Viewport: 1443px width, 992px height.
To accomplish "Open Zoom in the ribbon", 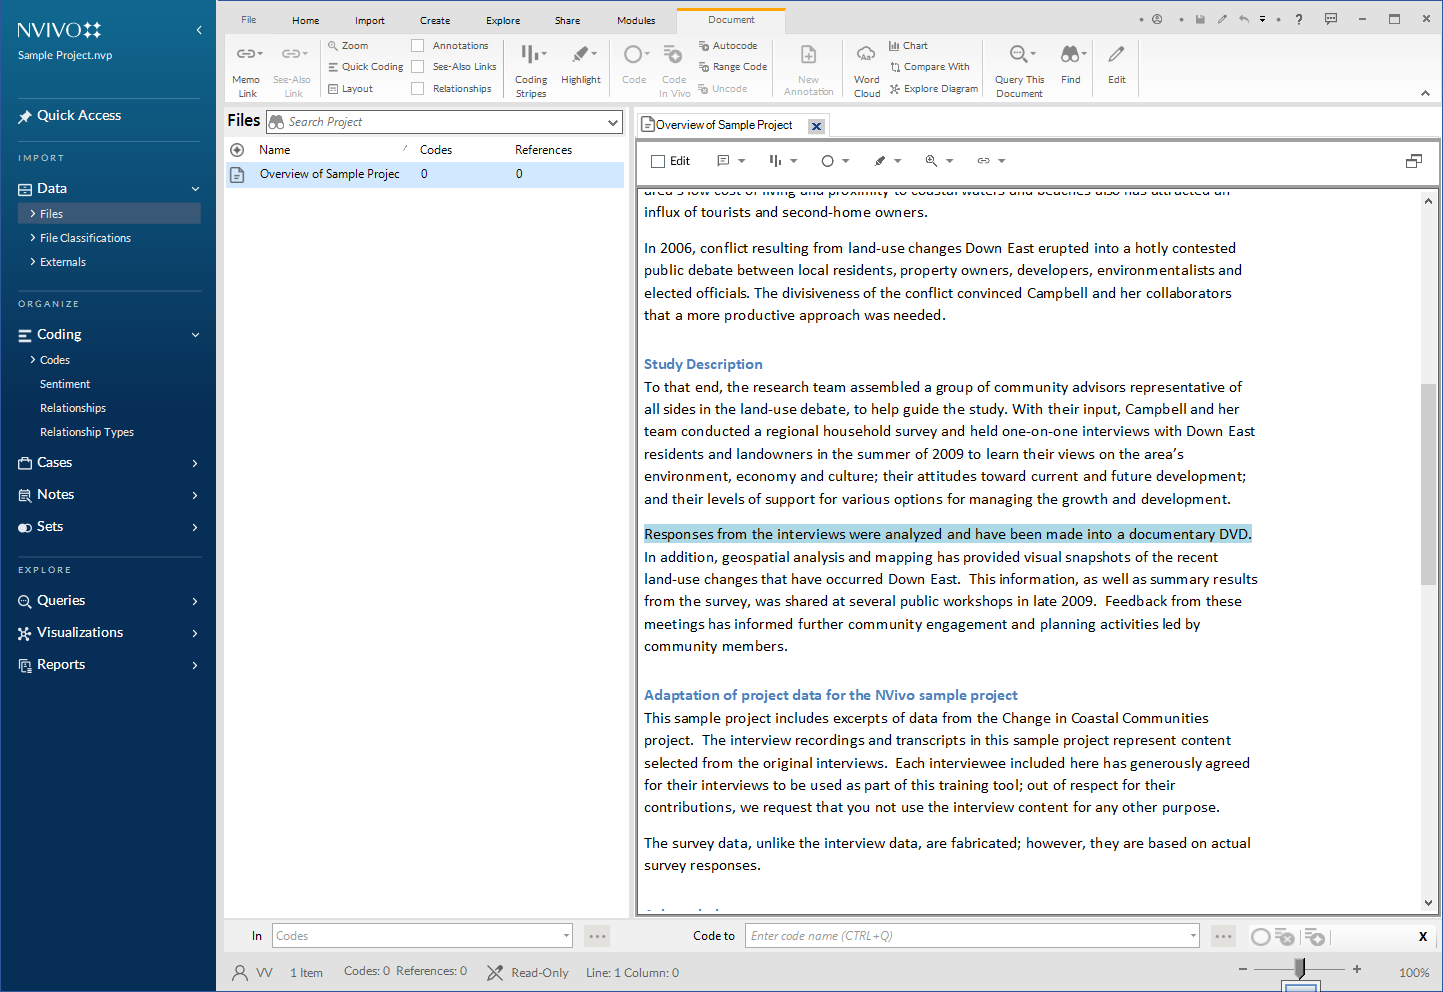I will point(348,46).
